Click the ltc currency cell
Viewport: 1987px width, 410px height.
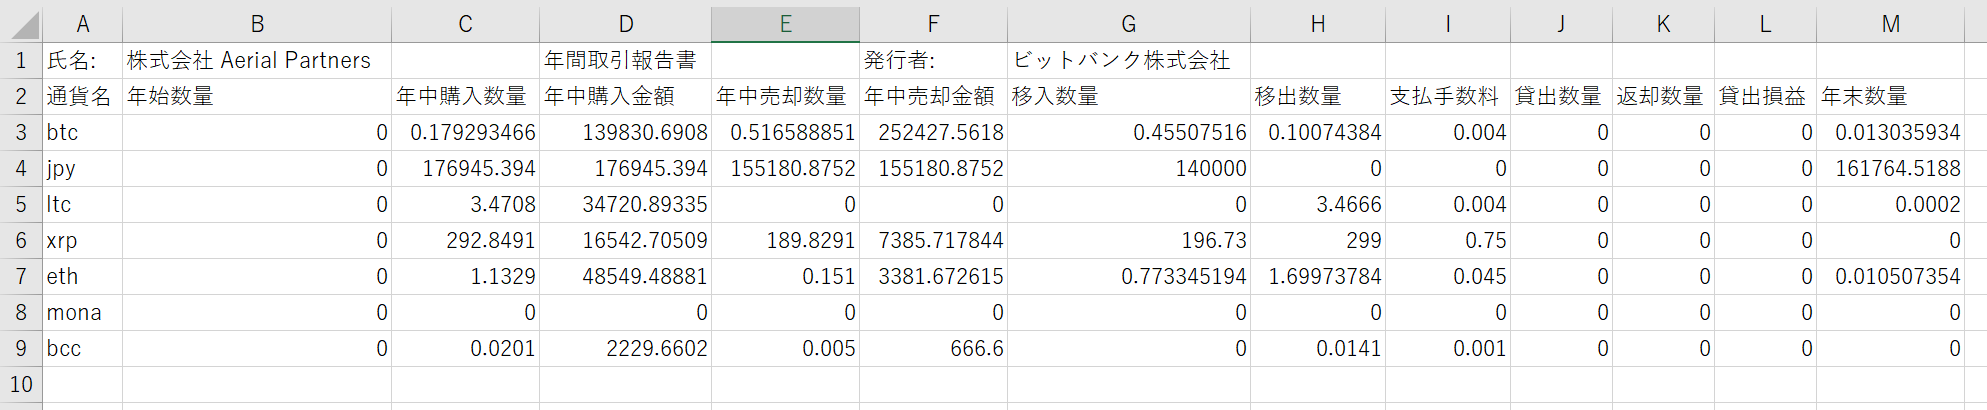pyautogui.click(x=83, y=205)
